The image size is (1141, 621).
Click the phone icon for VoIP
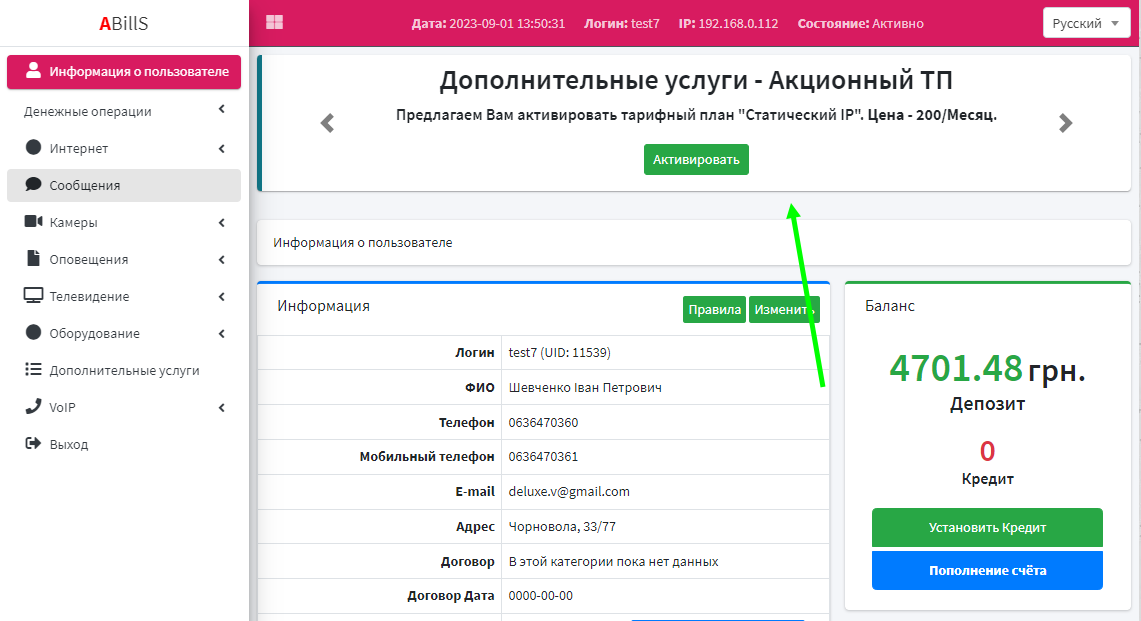tap(33, 407)
